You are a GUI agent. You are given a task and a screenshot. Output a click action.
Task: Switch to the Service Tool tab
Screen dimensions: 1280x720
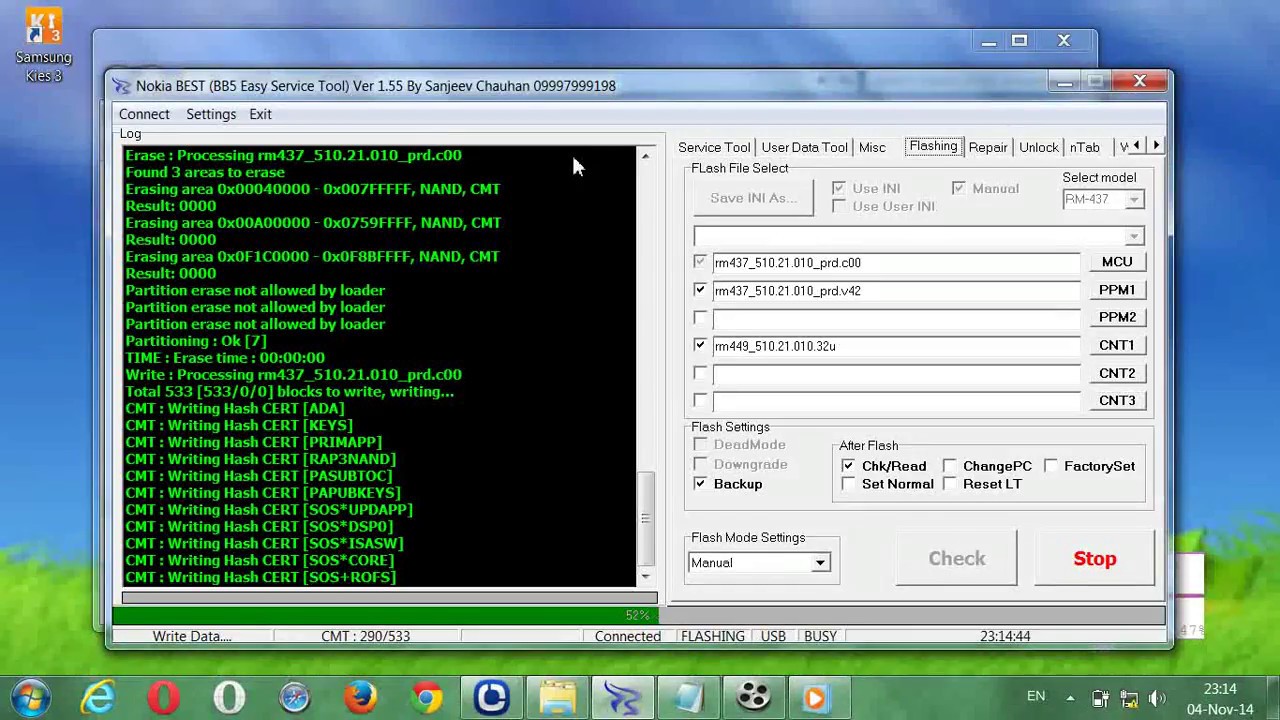click(x=714, y=147)
